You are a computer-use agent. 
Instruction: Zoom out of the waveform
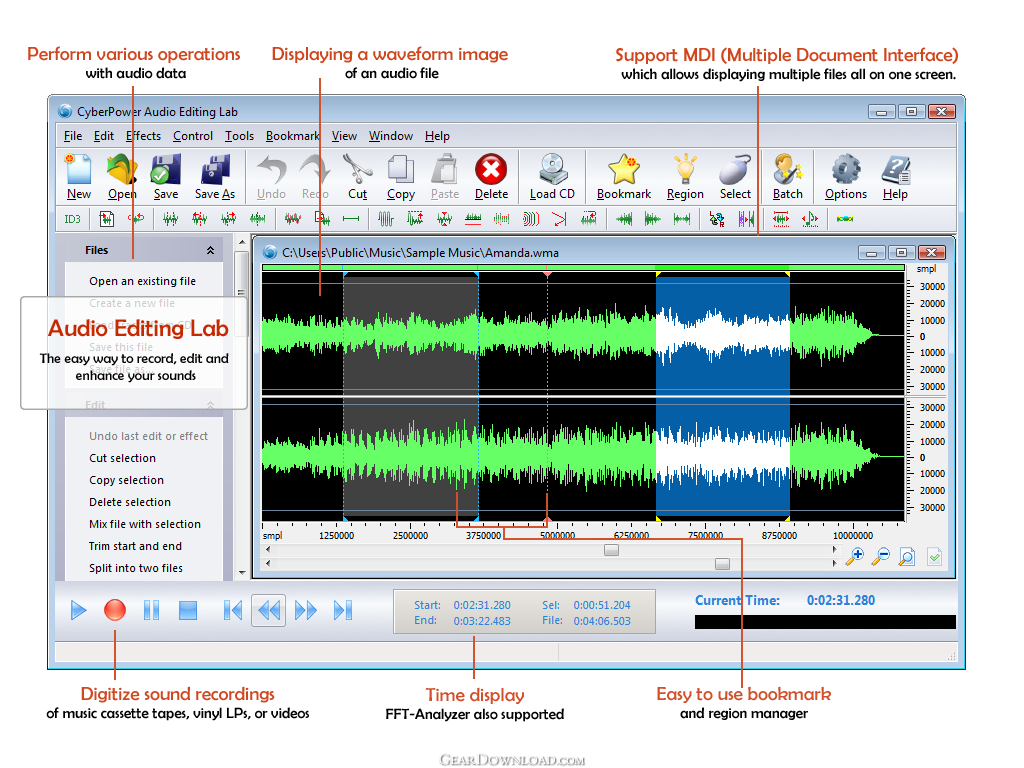(x=881, y=556)
